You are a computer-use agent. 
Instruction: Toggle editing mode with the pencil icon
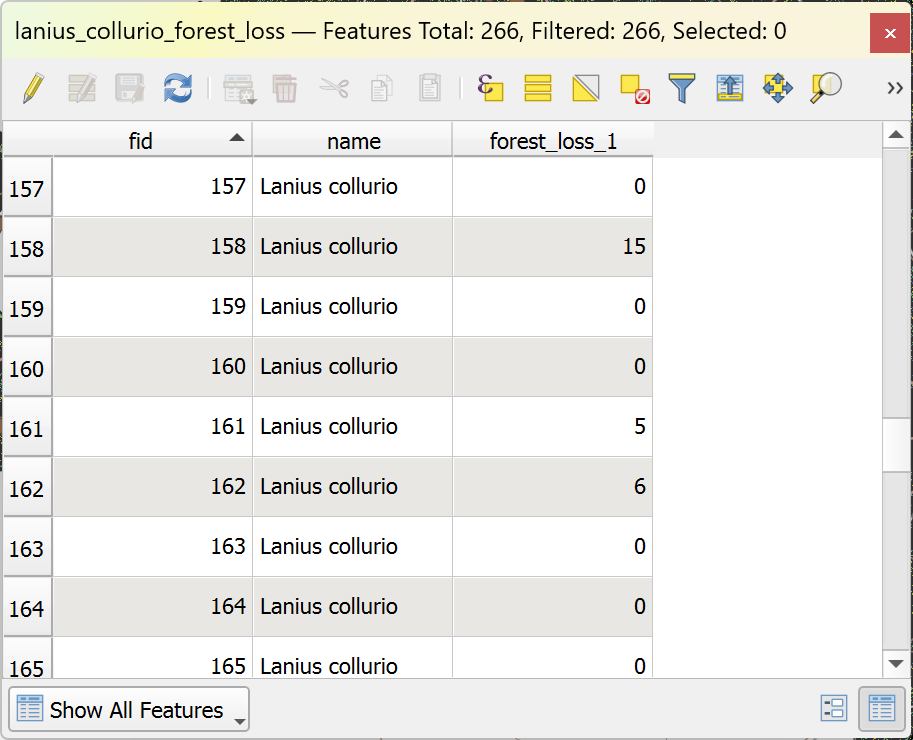tap(33, 88)
